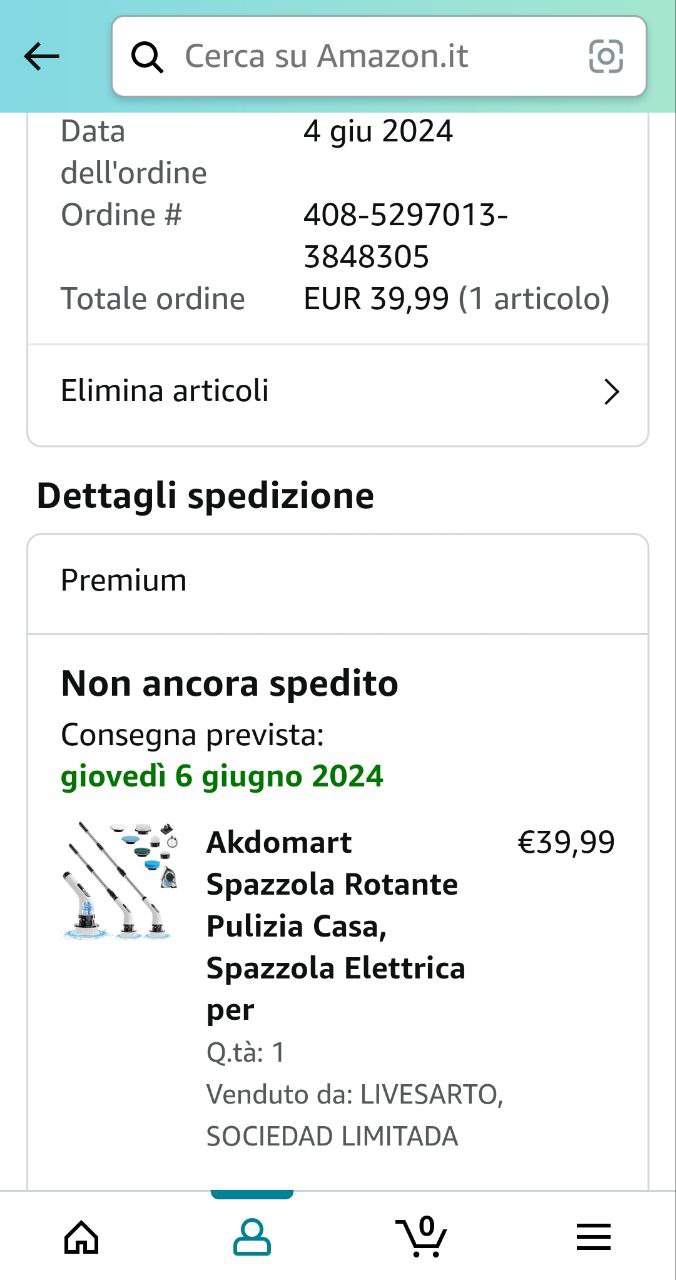Click the magnifier search icon
The height and width of the screenshot is (1280, 676).
click(148, 57)
